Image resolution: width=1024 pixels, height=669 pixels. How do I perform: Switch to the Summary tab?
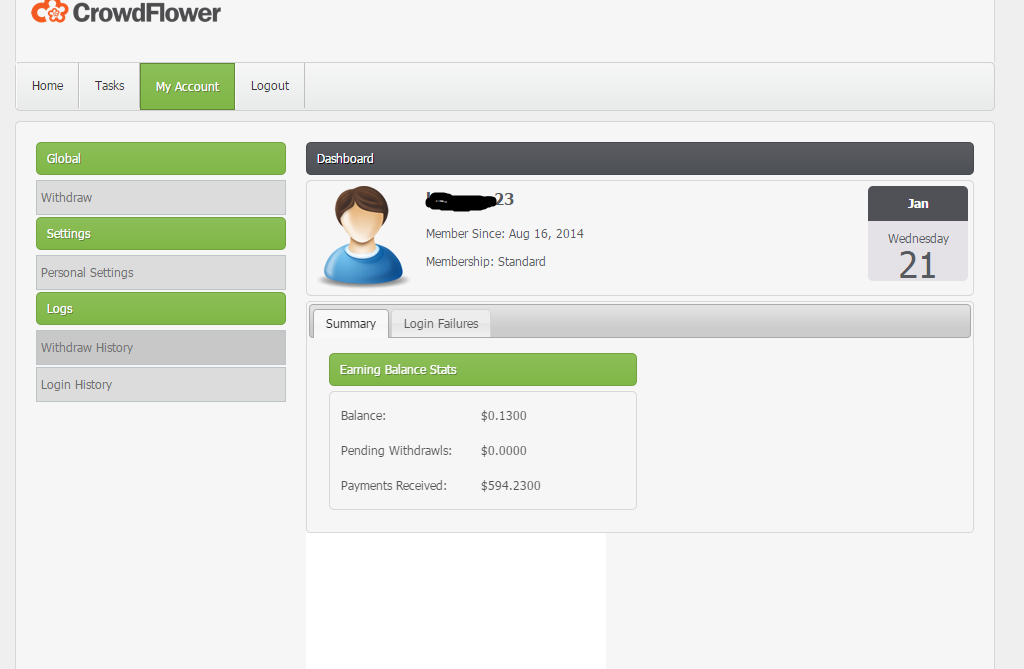(x=351, y=323)
